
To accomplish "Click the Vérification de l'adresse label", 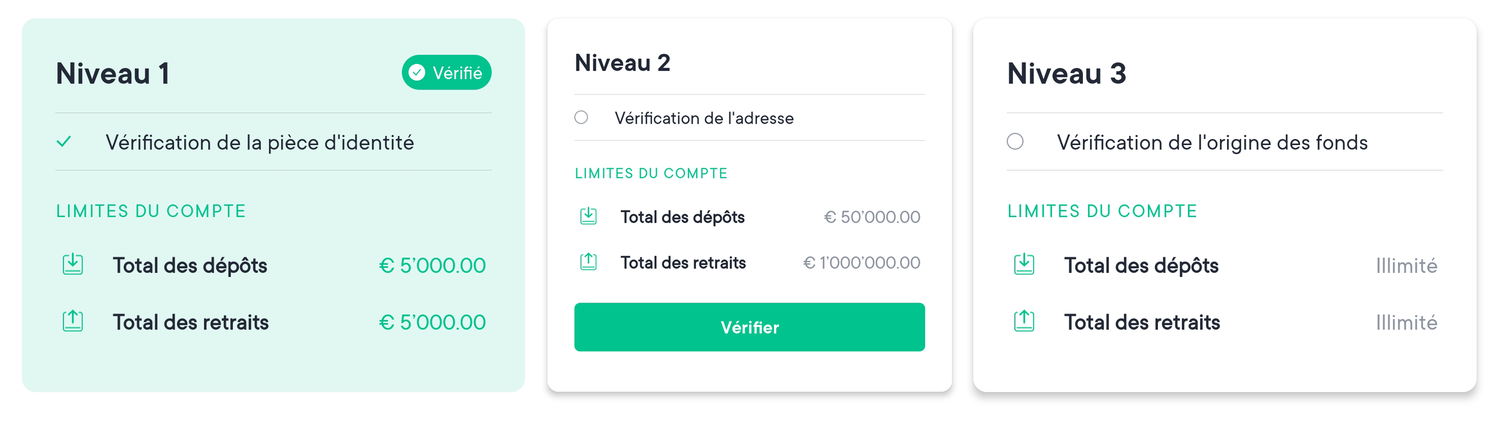I will [x=704, y=118].
